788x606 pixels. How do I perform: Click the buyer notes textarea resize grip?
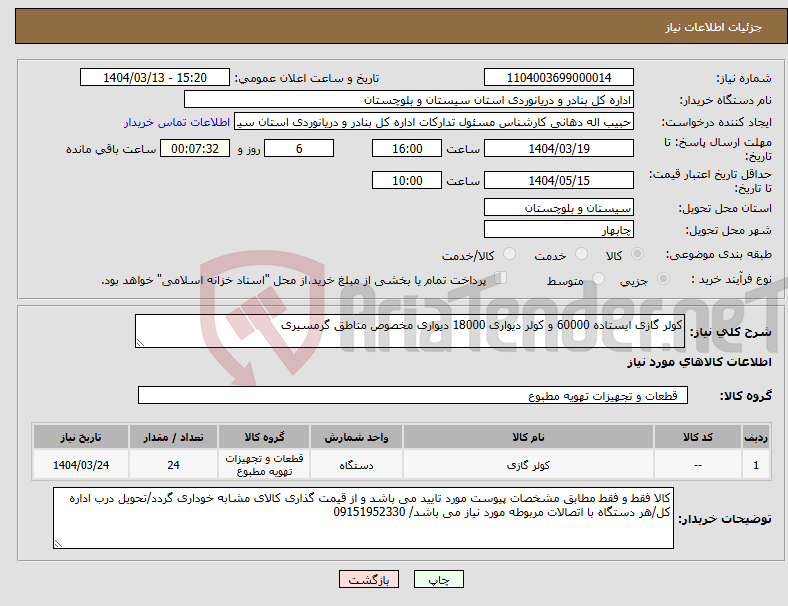tap(58, 544)
